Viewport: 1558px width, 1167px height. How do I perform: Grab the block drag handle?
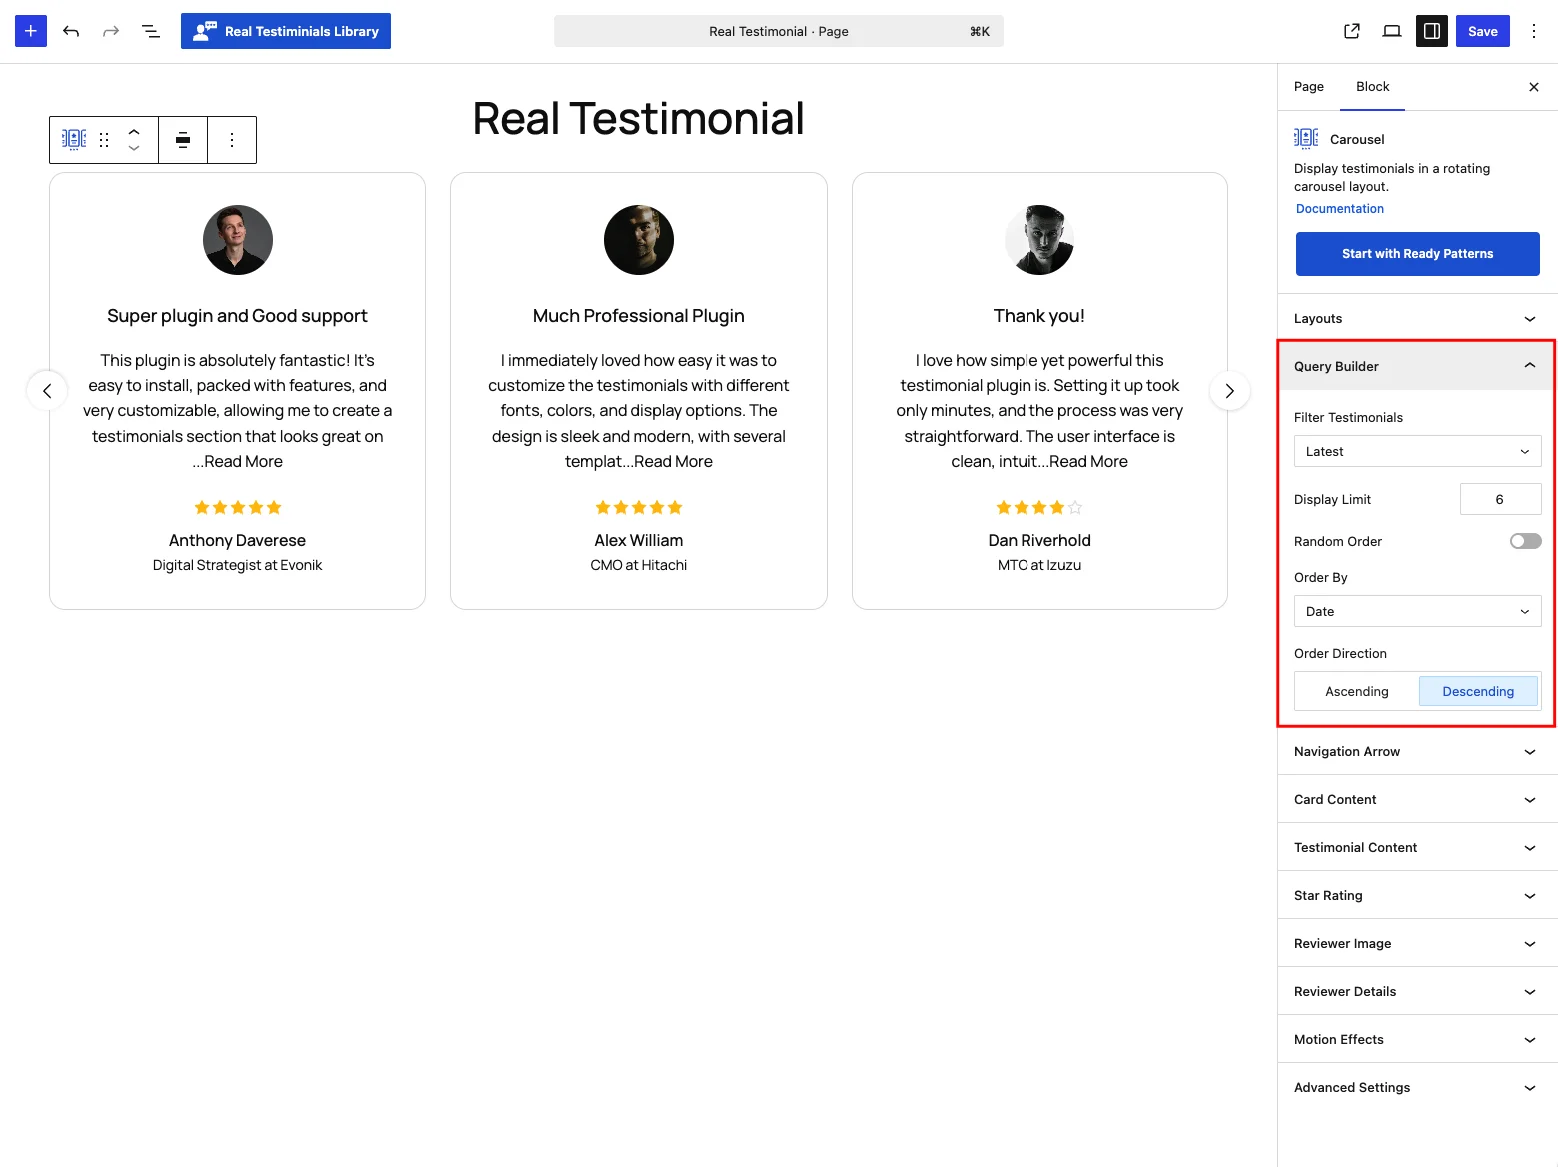pyautogui.click(x=104, y=140)
